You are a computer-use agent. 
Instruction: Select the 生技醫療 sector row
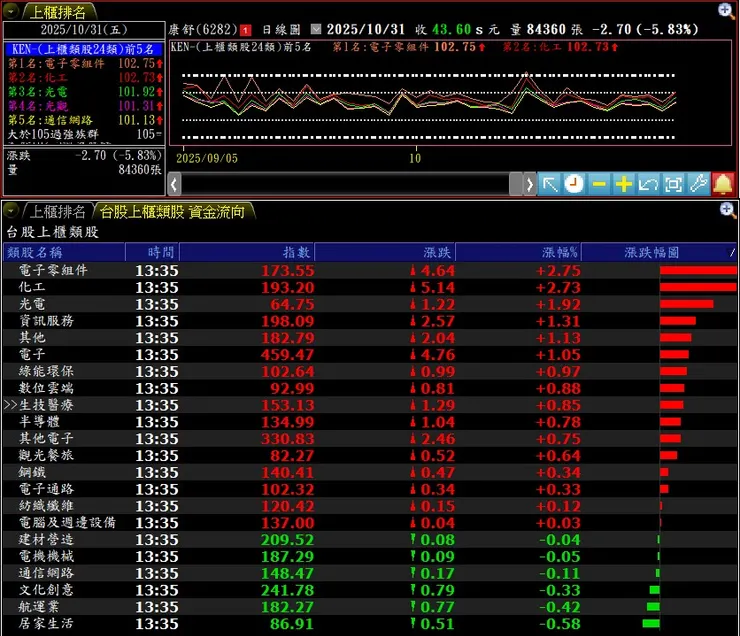coord(370,405)
